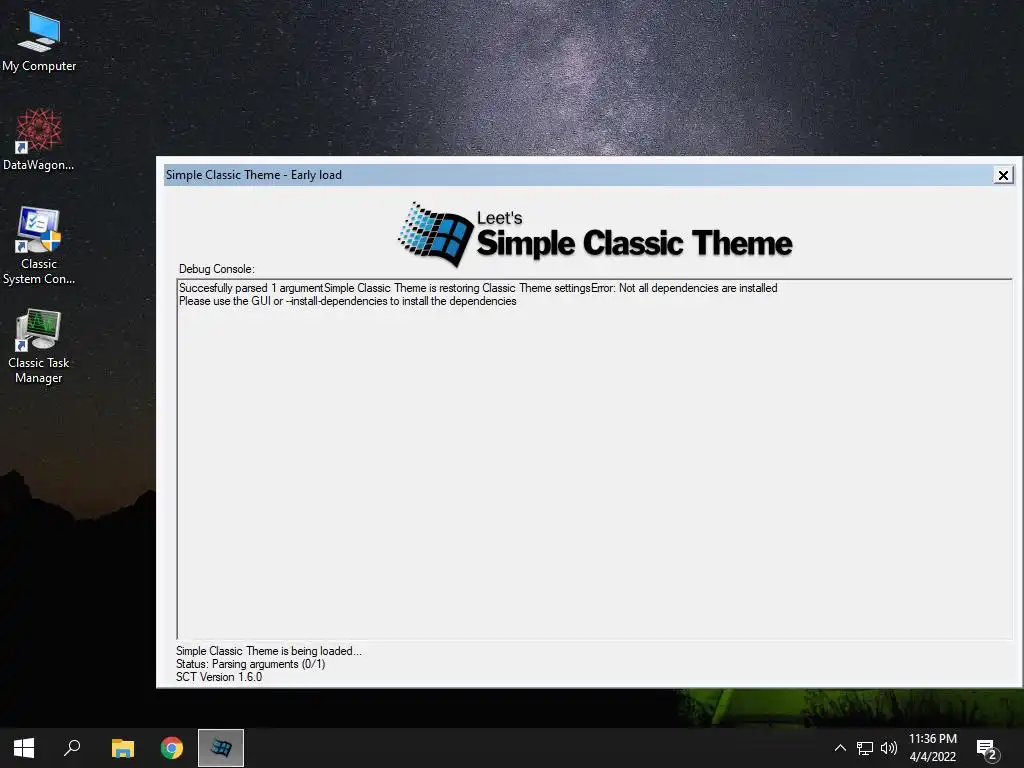This screenshot has width=1024, height=768.
Task: Show hidden system tray icons
Action: tap(840, 748)
